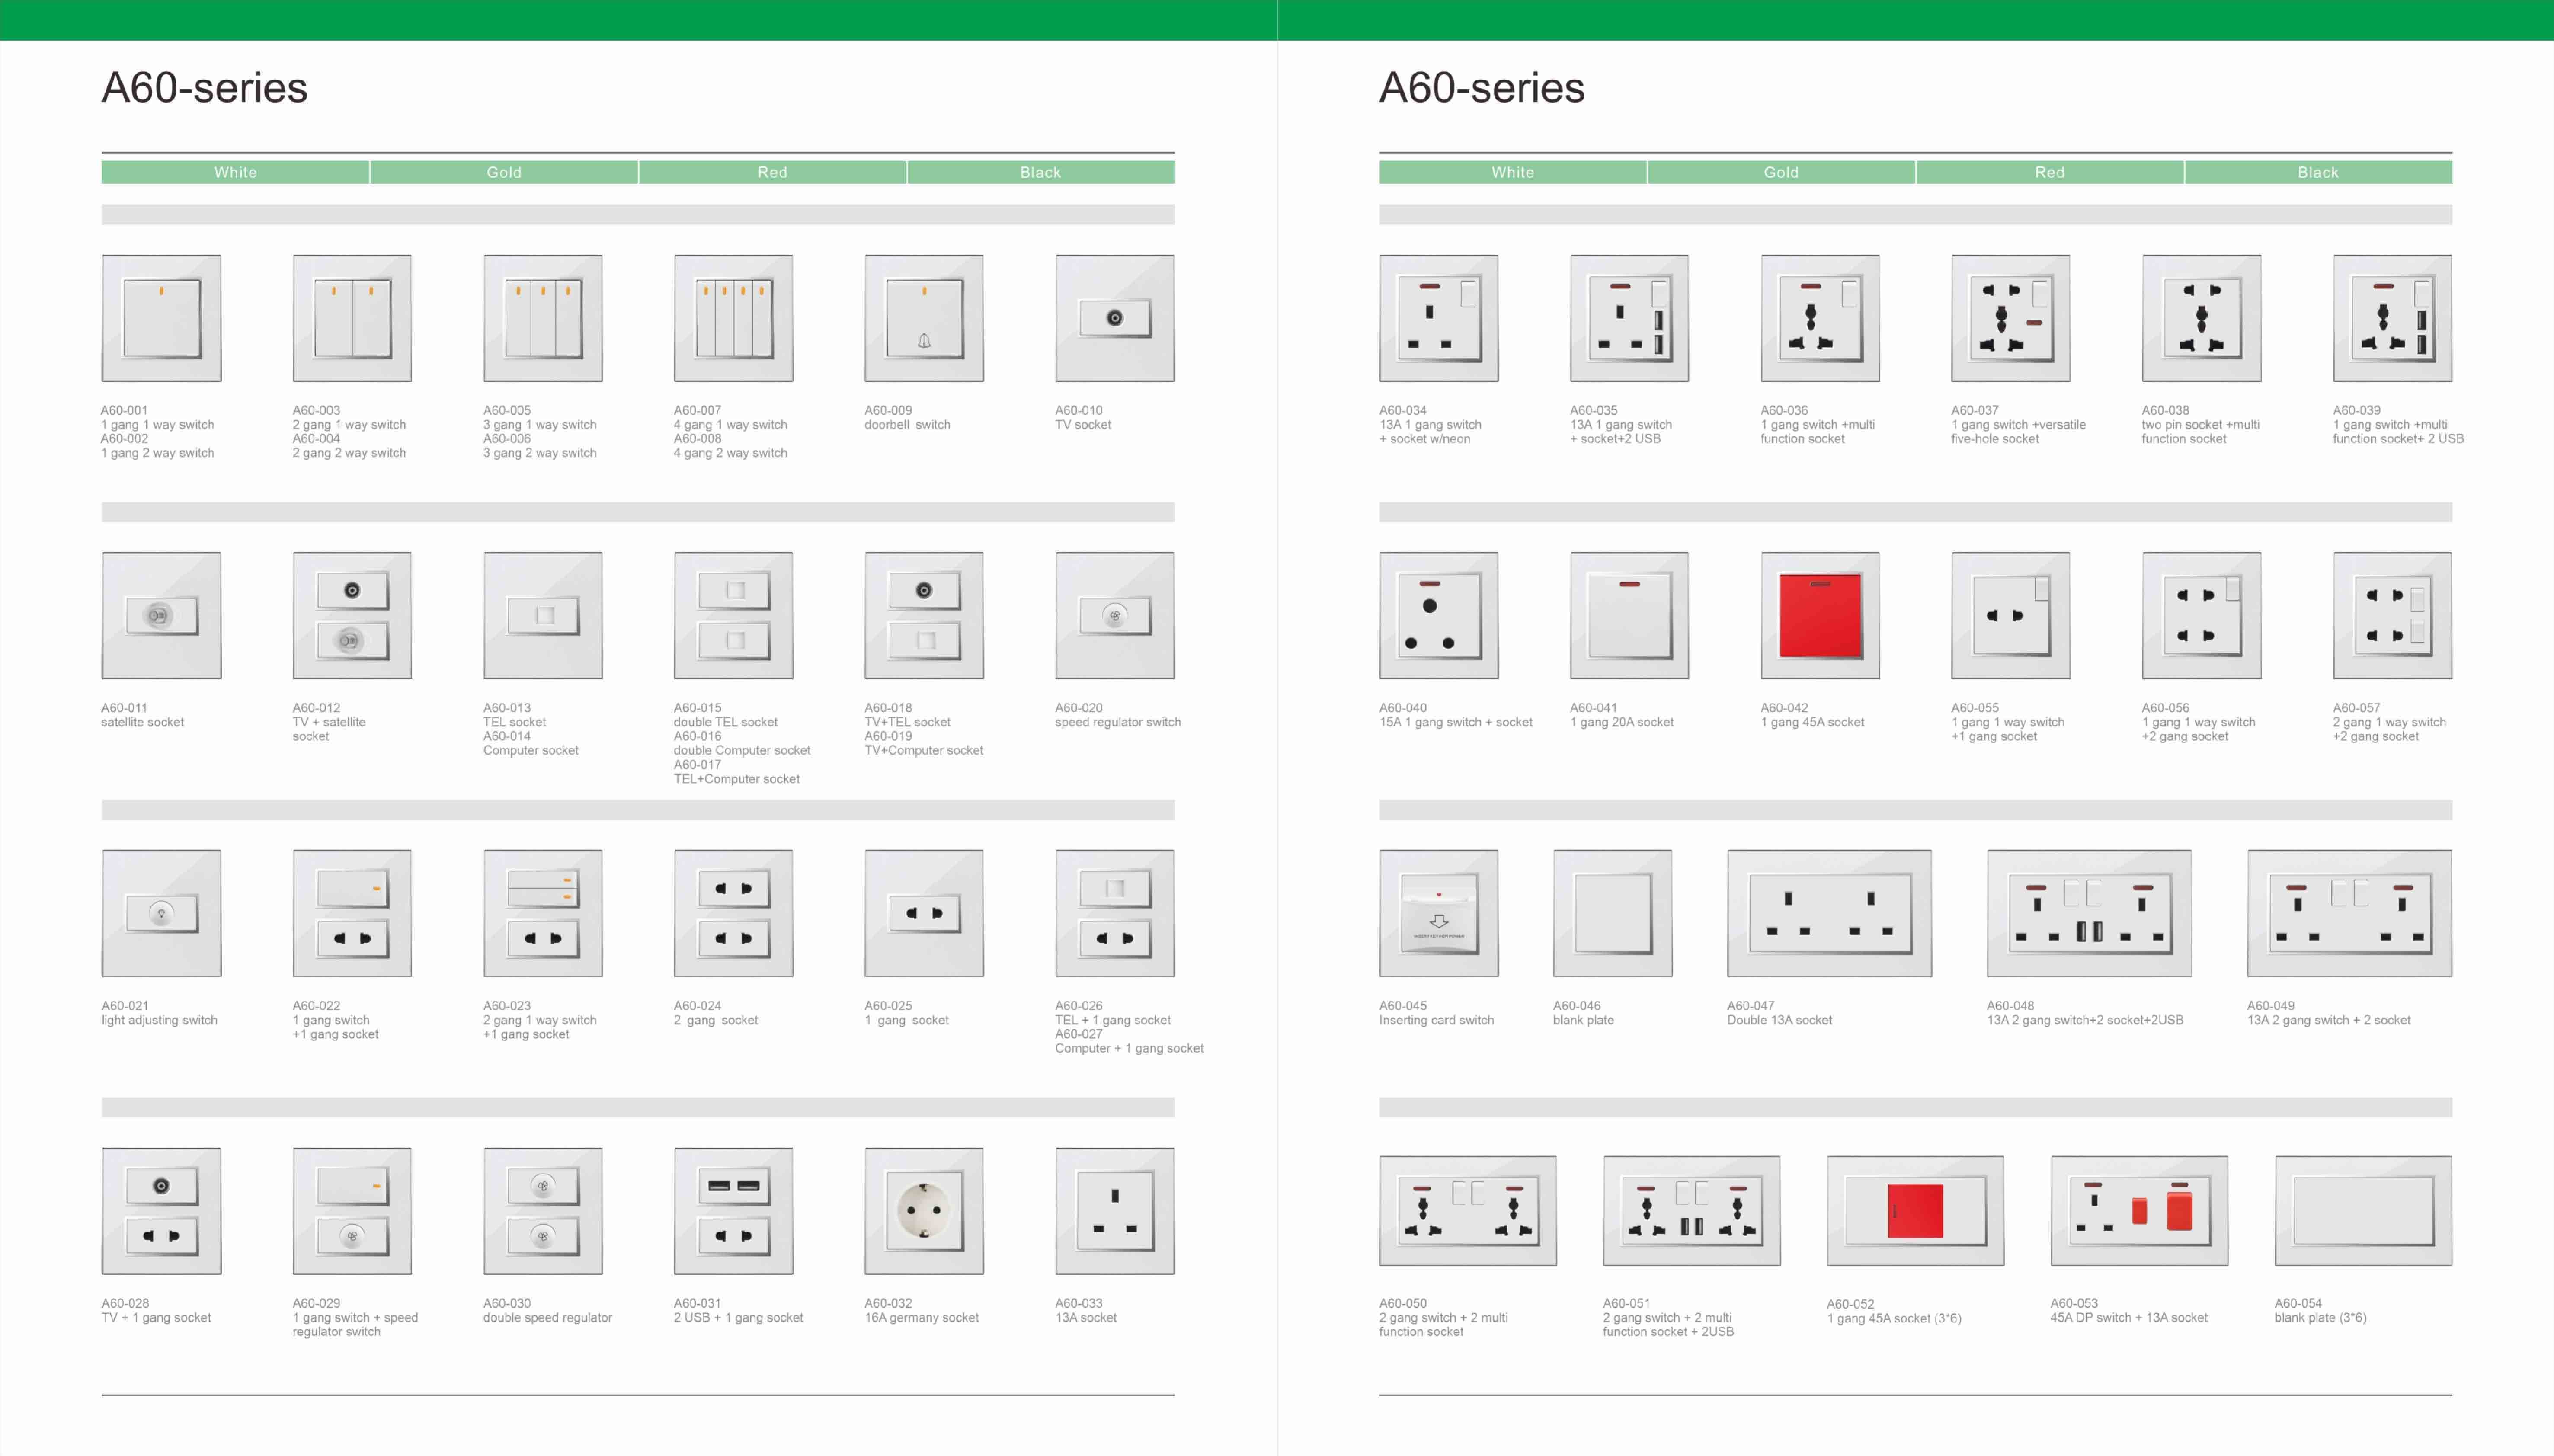The image size is (2554, 1456).
Task: Open the A60-030 double speed regulator image
Action: click(x=543, y=1211)
